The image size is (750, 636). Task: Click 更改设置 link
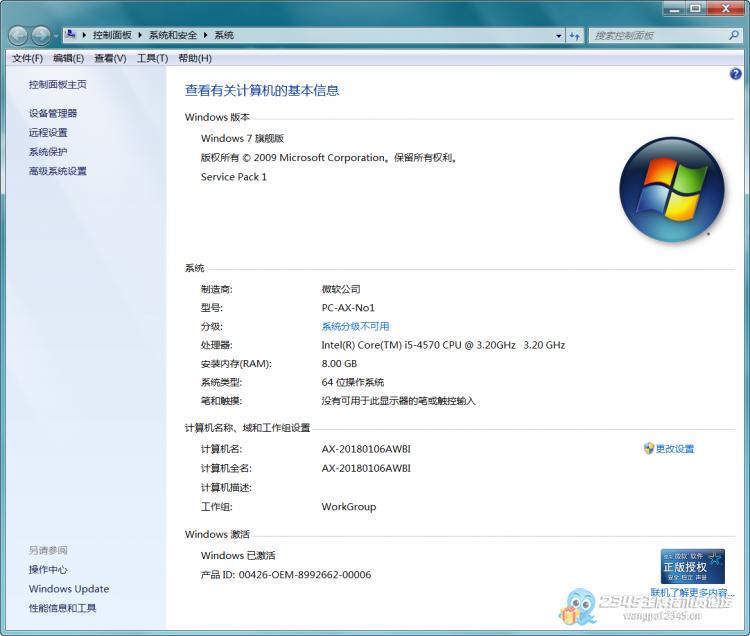[x=674, y=449]
